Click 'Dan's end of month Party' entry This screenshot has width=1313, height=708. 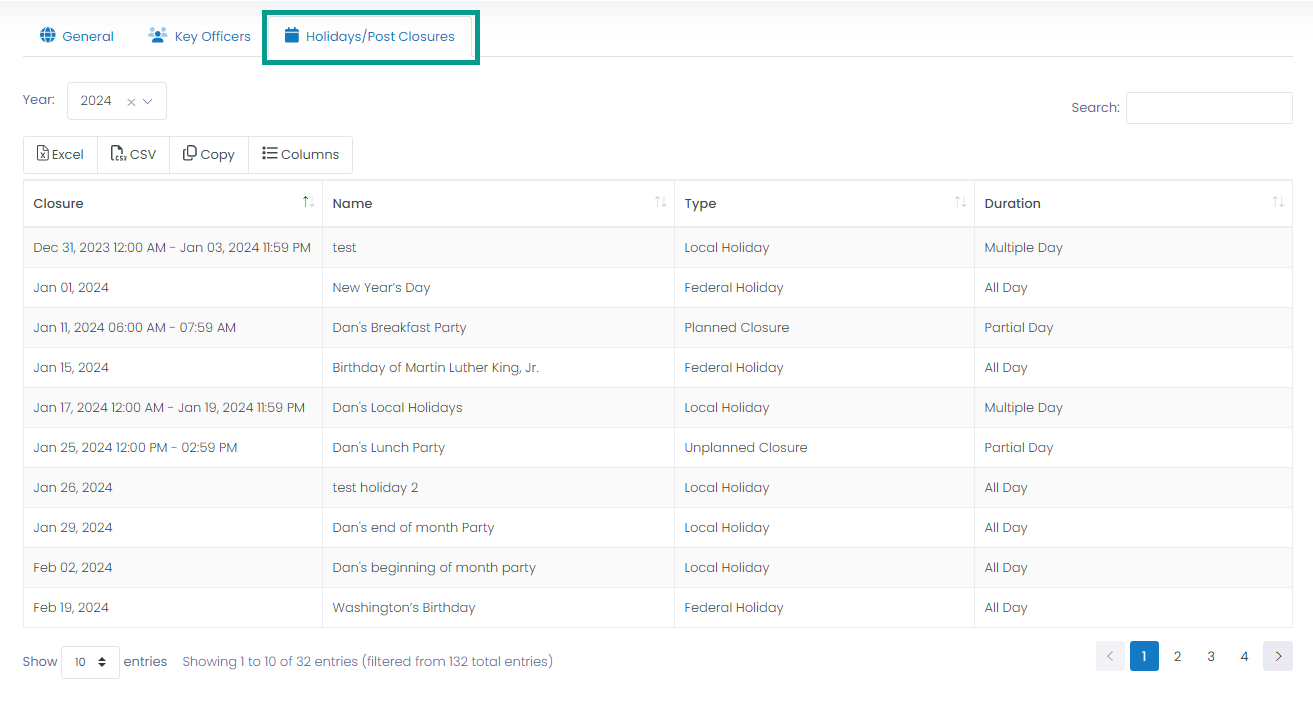(413, 527)
